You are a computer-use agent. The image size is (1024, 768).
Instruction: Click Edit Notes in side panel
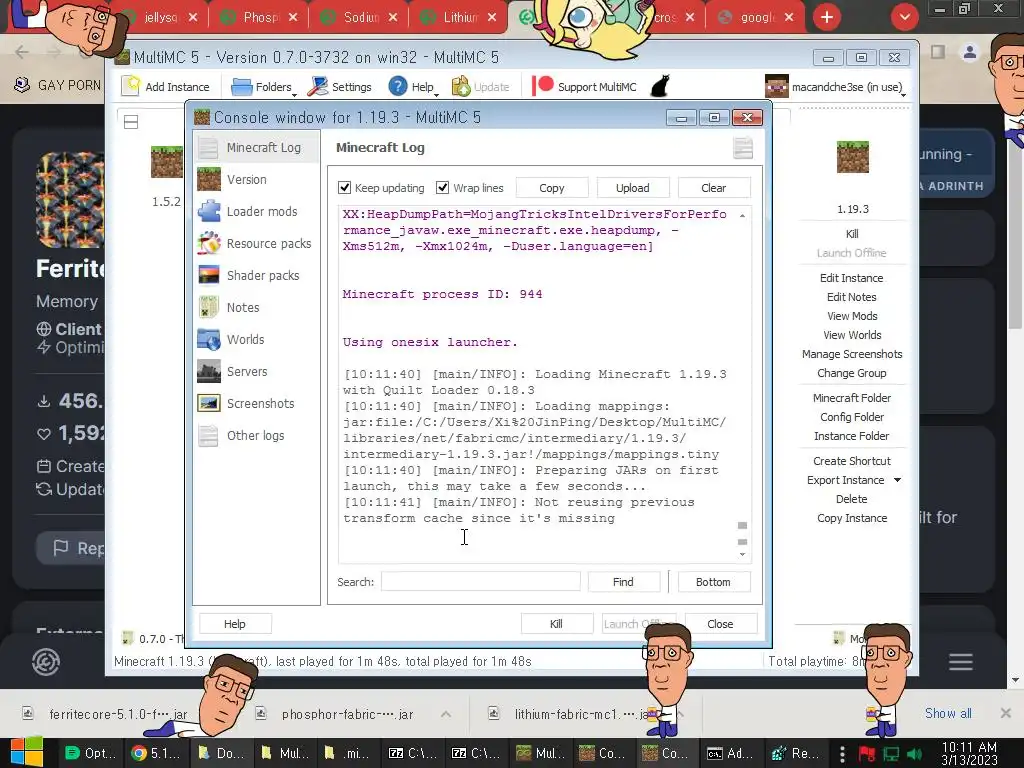(x=852, y=297)
